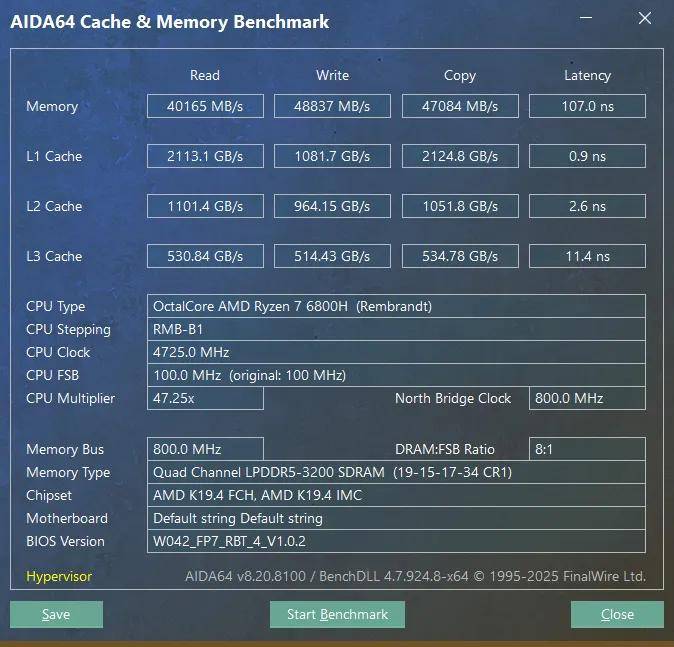Select L2 Cache Copy 1051.8 GB/s

pos(460,206)
